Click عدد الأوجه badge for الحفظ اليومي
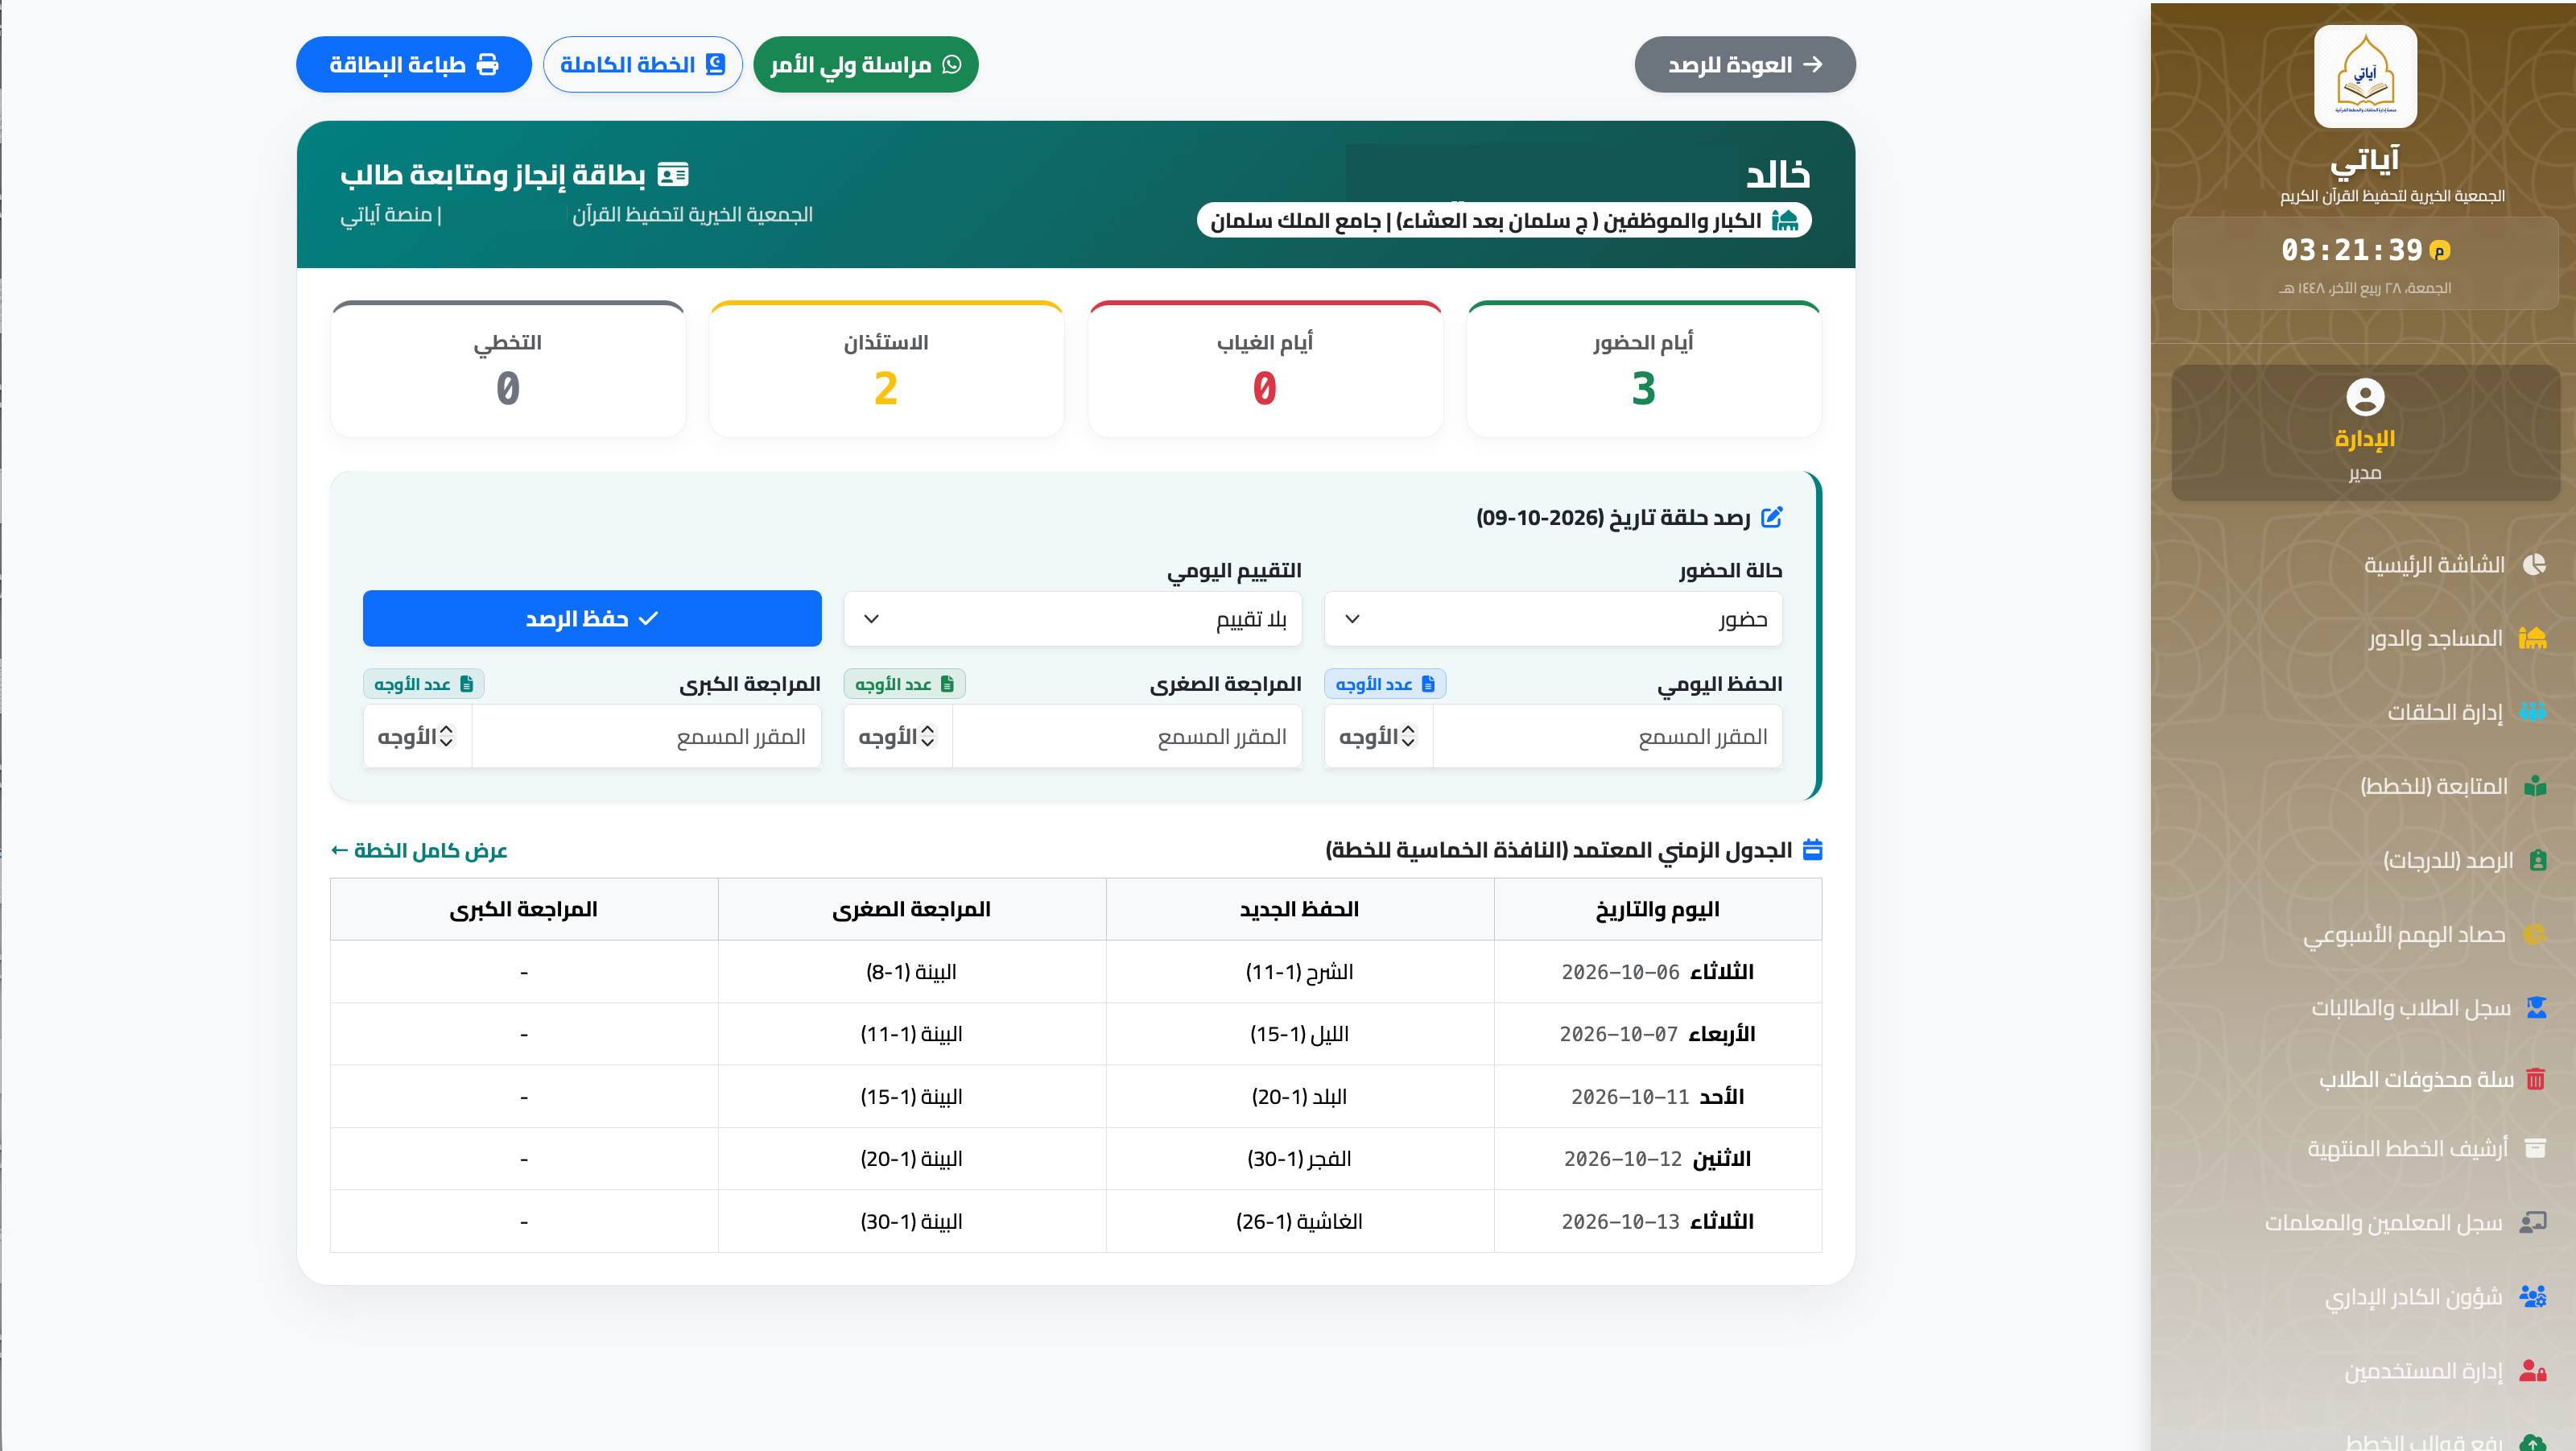The height and width of the screenshot is (1451, 2576). point(1385,684)
